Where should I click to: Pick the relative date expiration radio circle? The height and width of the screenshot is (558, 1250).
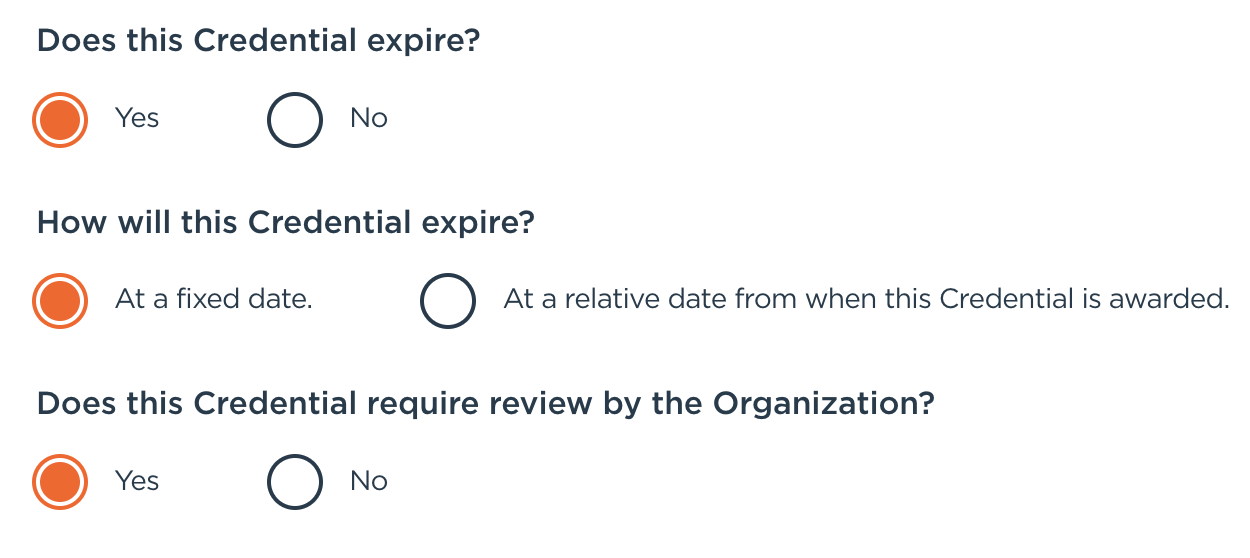[448, 300]
